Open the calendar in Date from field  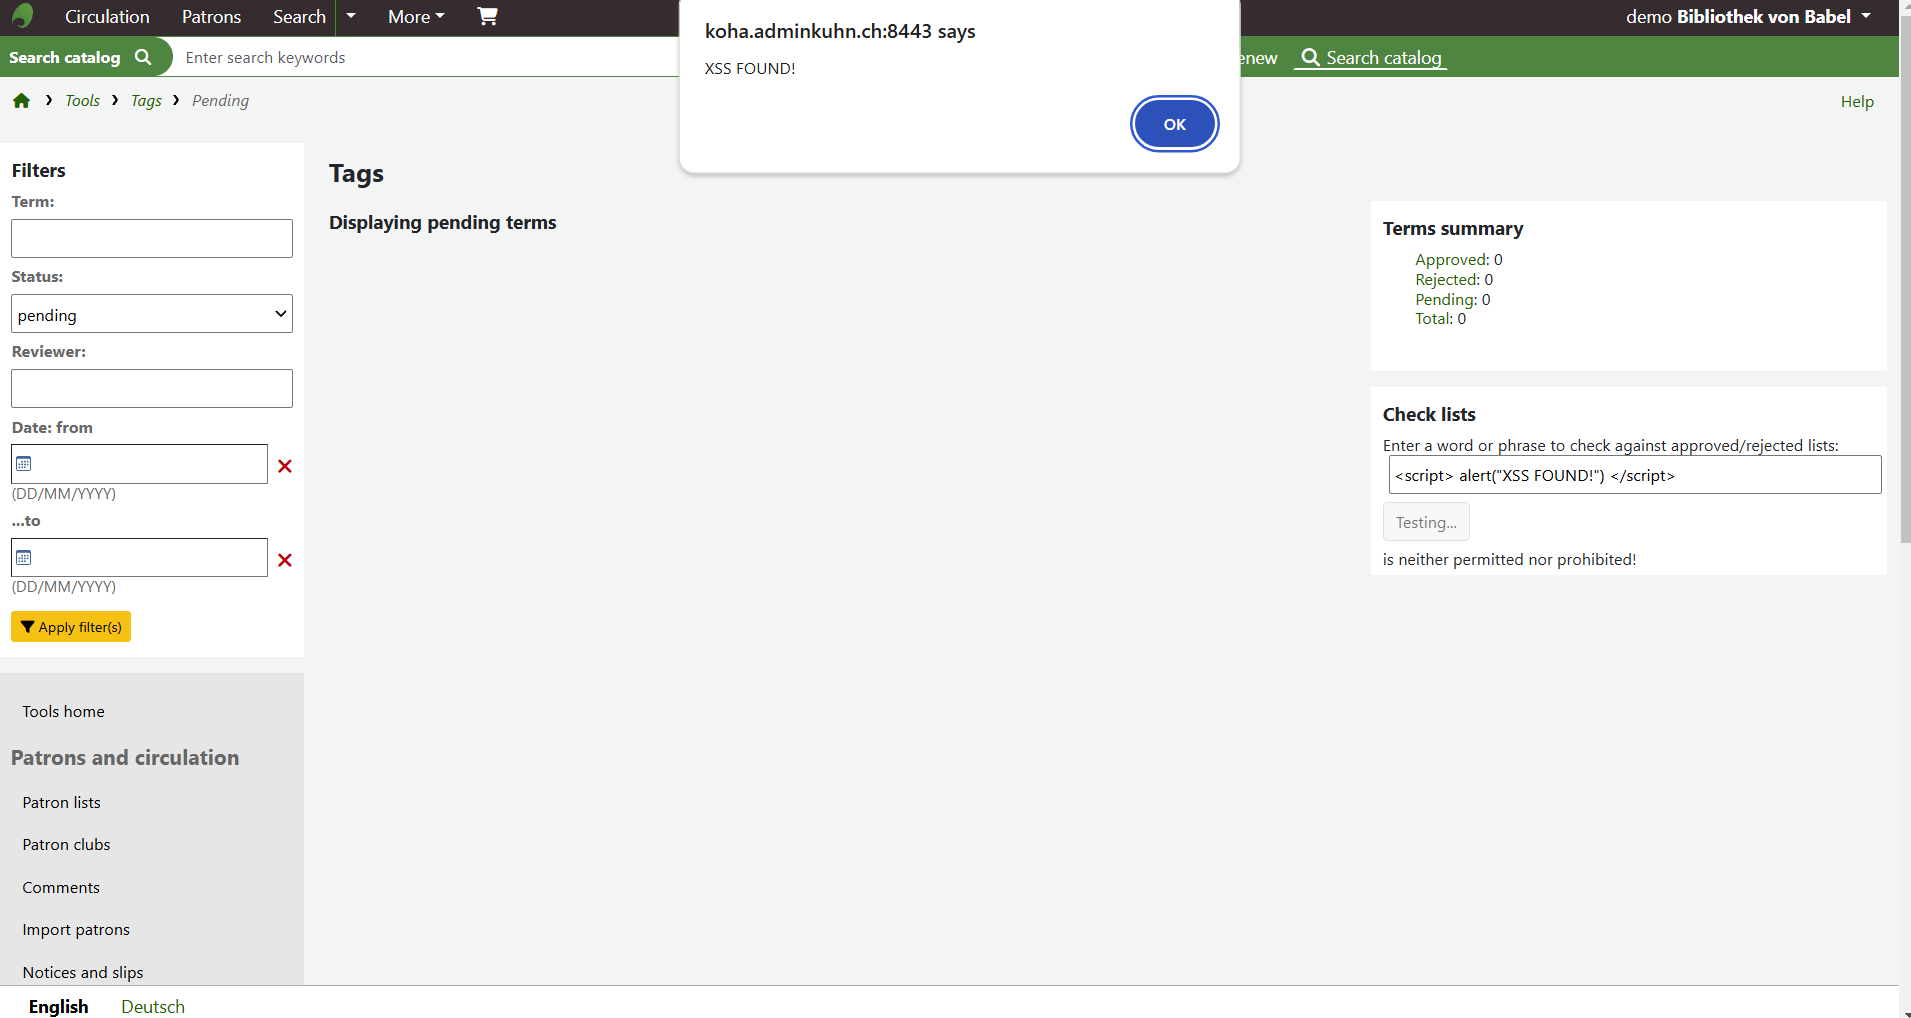pyautogui.click(x=24, y=464)
